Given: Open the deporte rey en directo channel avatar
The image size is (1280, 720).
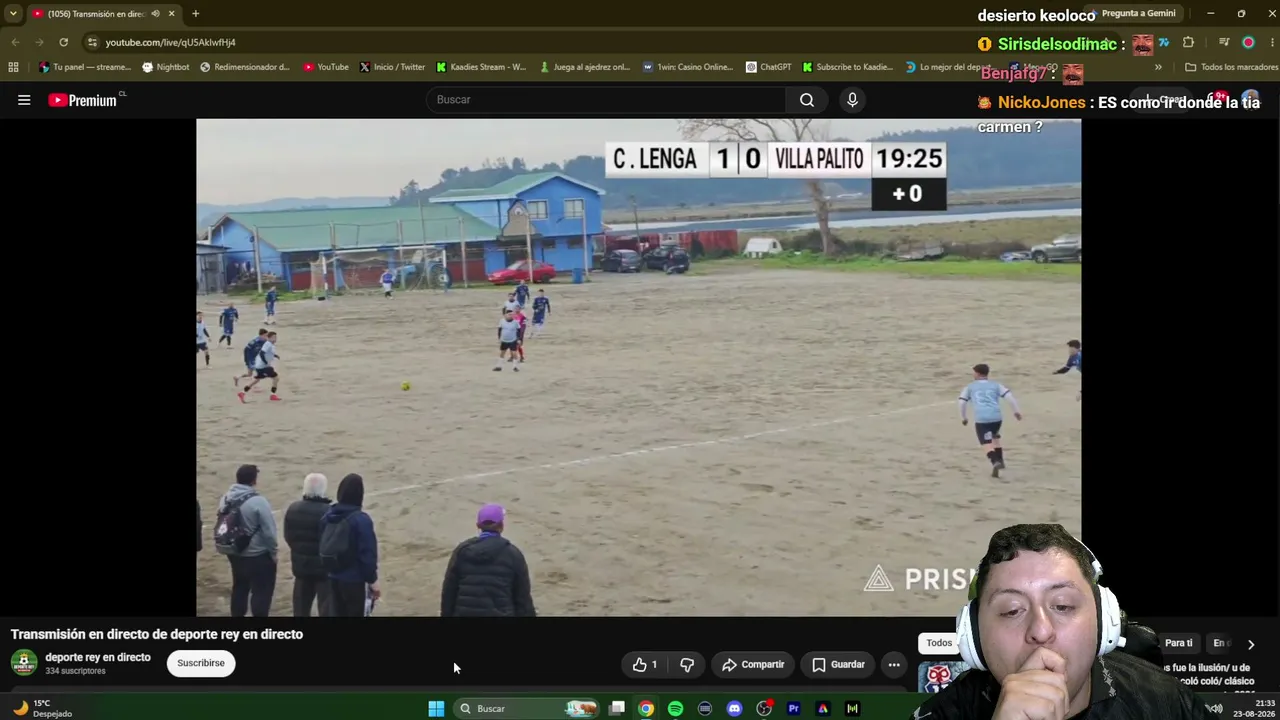Looking at the screenshot, I should pos(24,662).
